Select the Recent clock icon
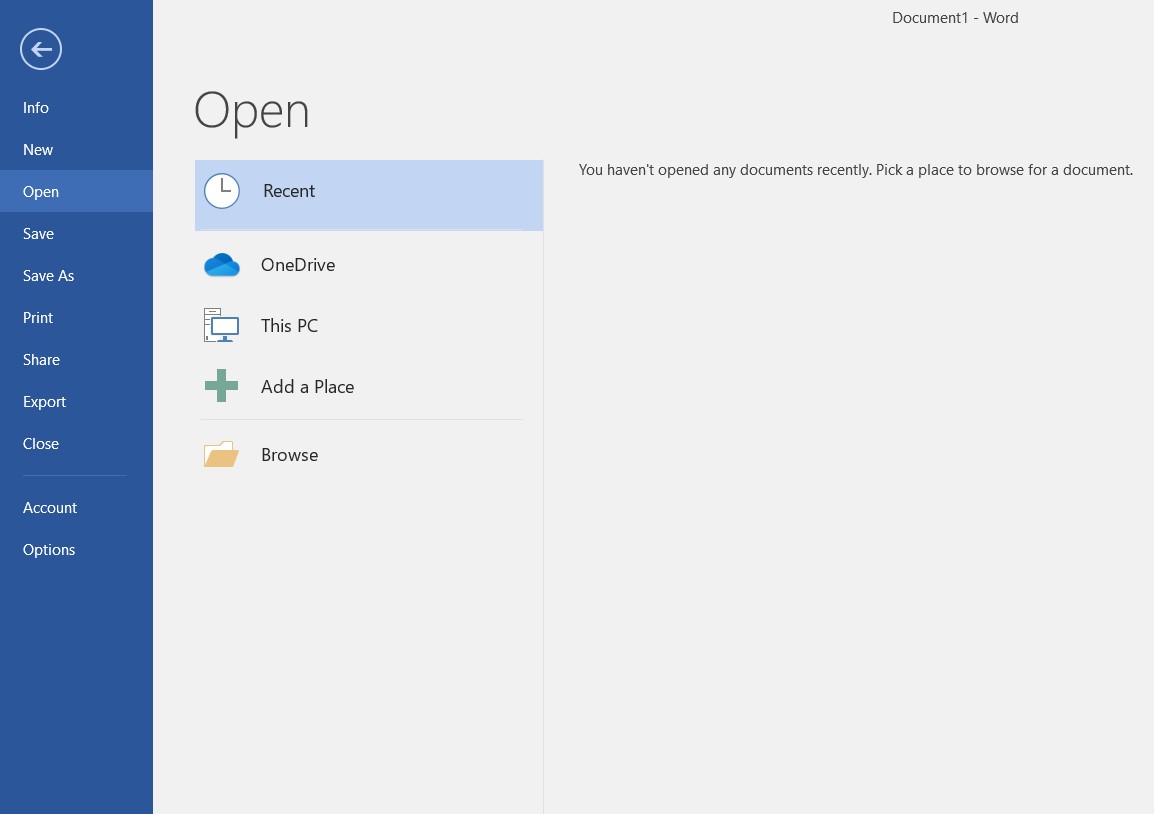Image resolution: width=1154 pixels, height=814 pixels. pos(221,190)
